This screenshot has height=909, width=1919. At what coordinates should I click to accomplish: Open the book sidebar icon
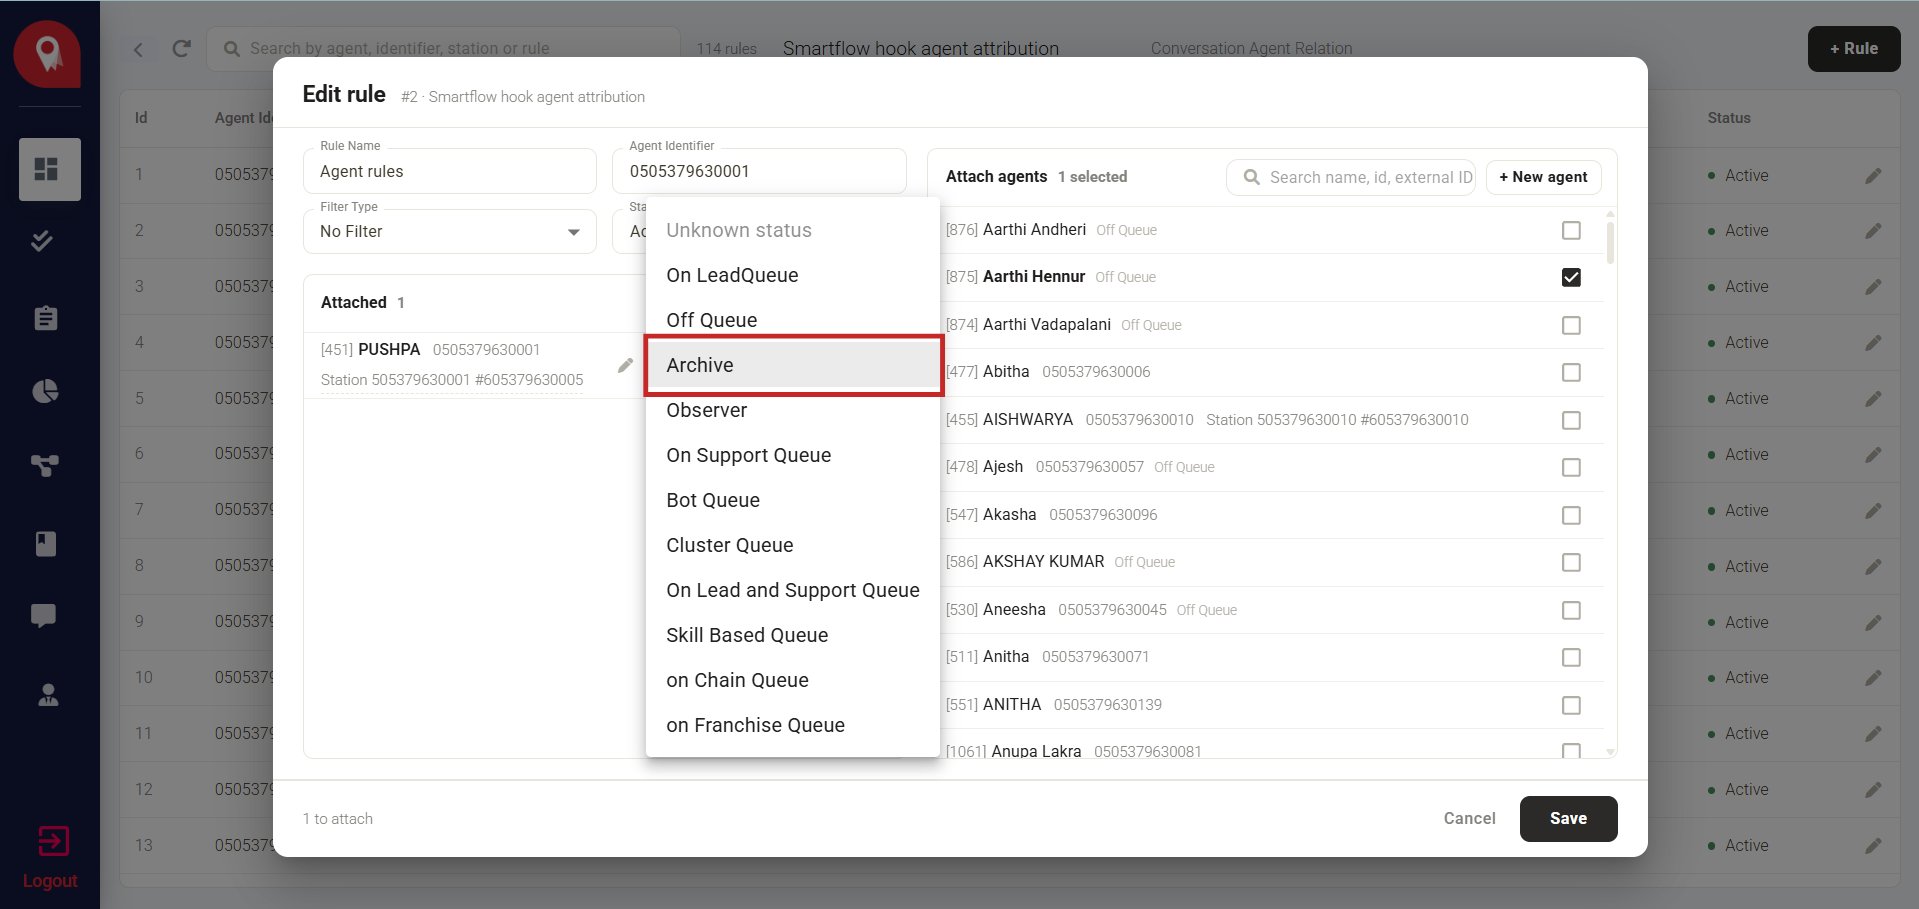pyautogui.click(x=46, y=543)
